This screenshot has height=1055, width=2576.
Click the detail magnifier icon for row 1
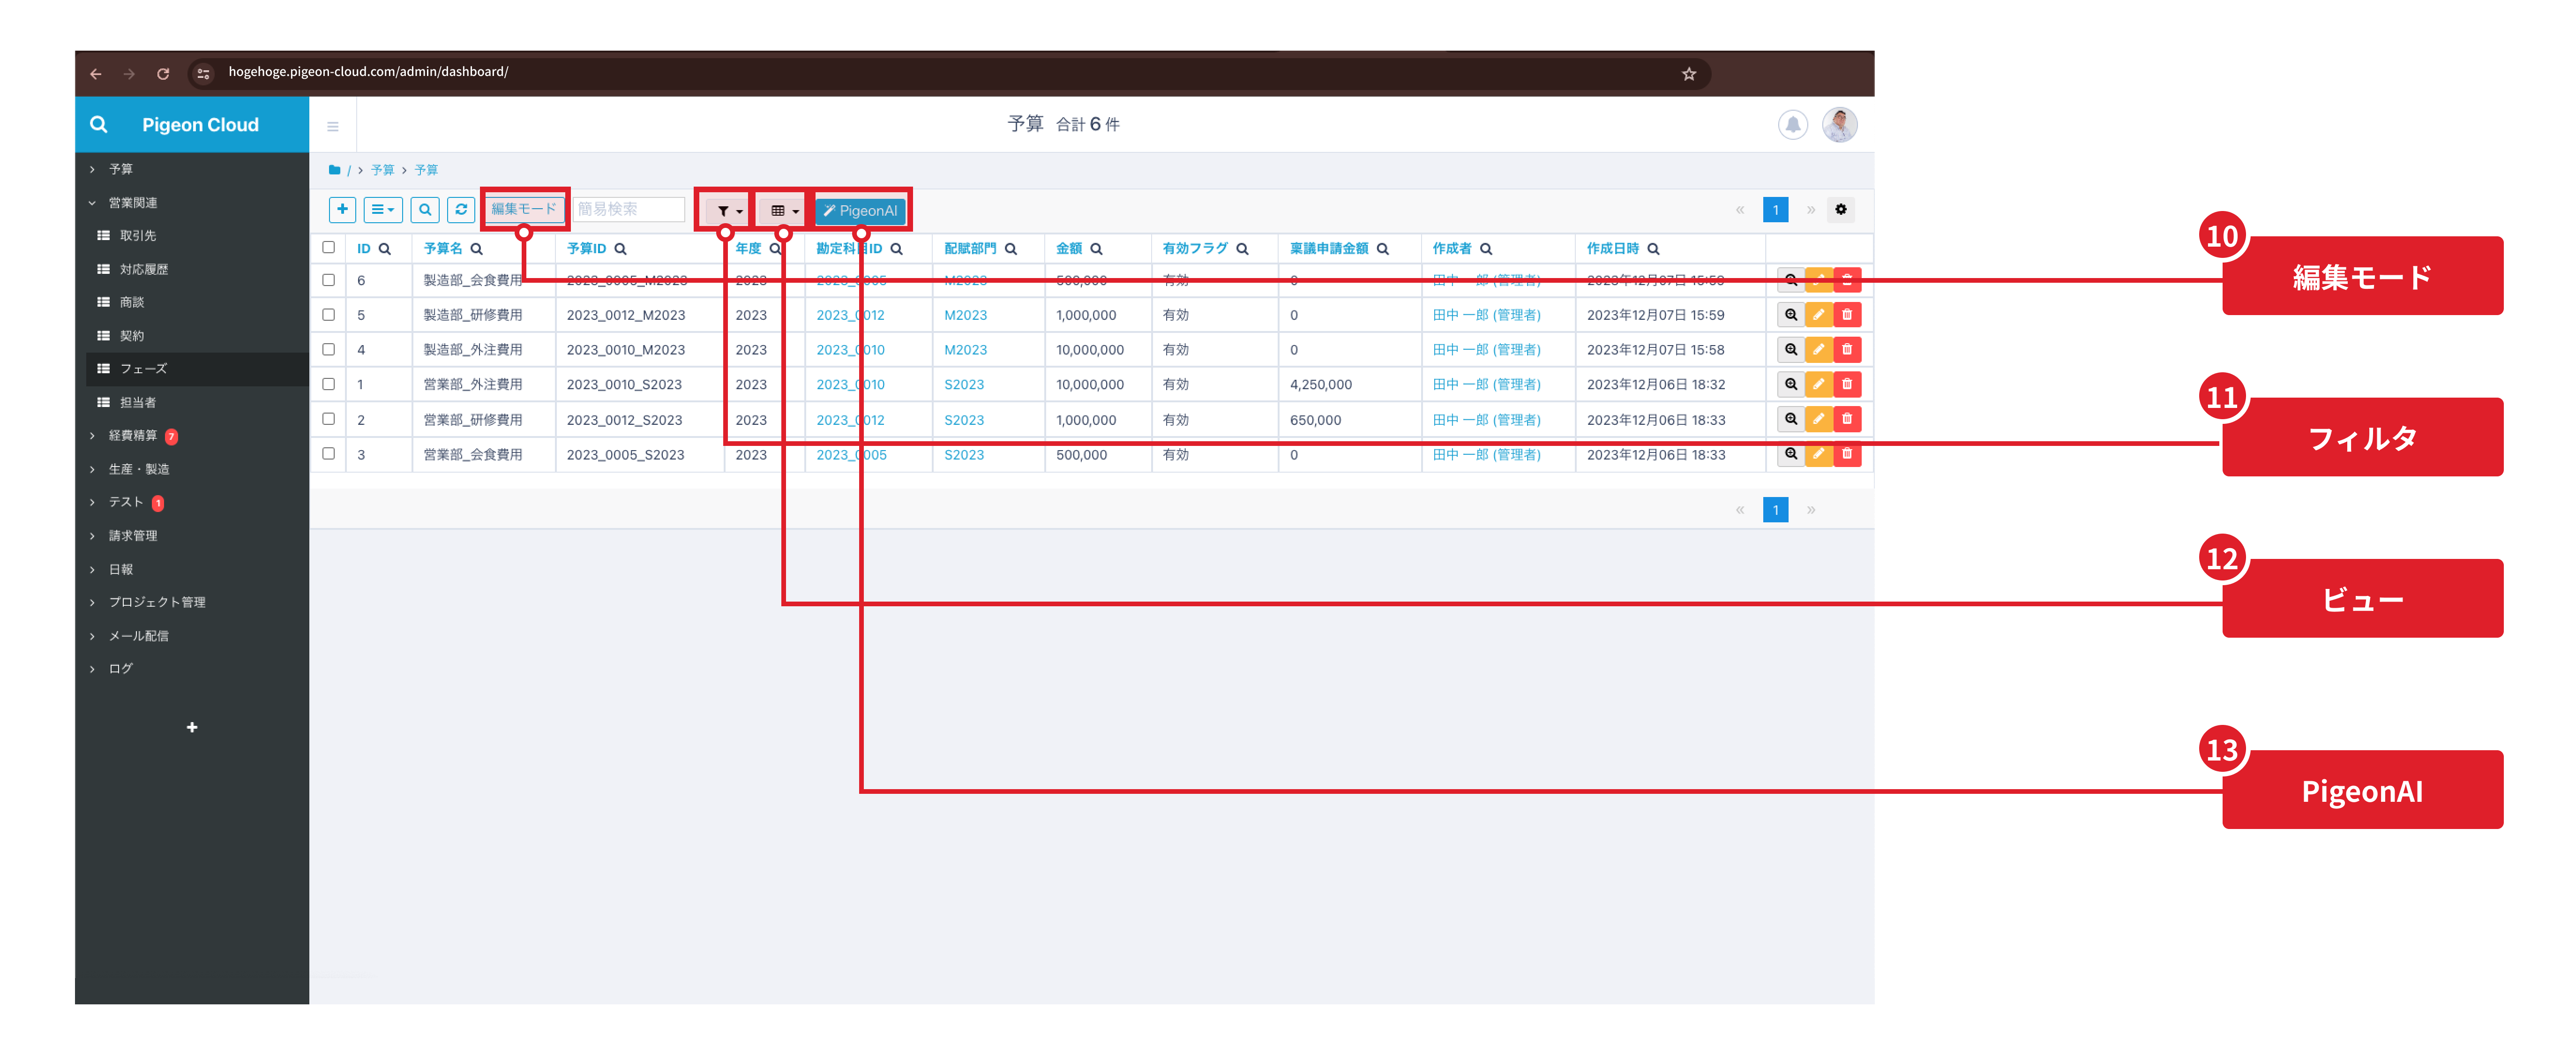point(1790,384)
